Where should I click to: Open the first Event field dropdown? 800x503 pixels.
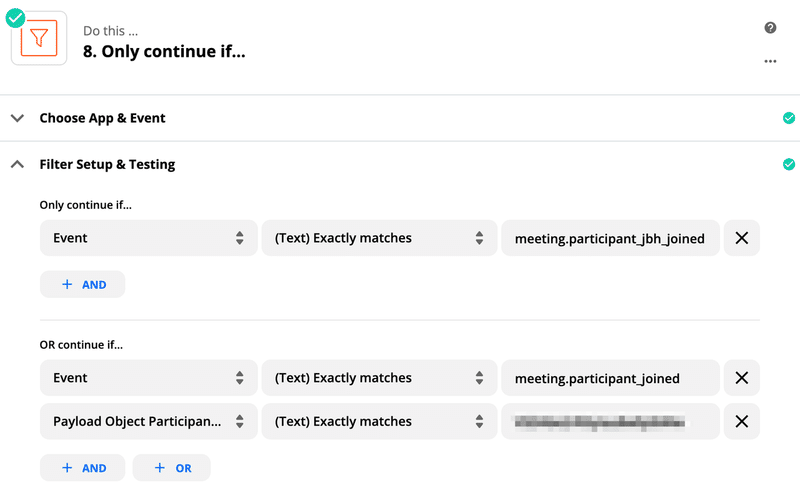[x=148, y=238]
